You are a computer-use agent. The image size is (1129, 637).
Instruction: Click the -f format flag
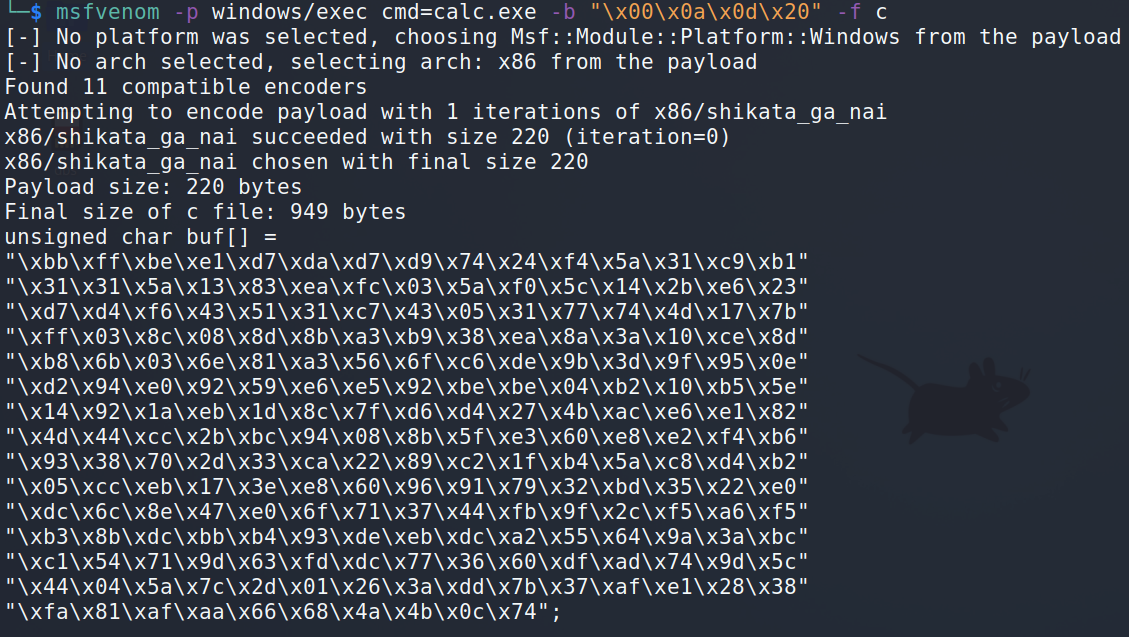[x=849, y=12]
